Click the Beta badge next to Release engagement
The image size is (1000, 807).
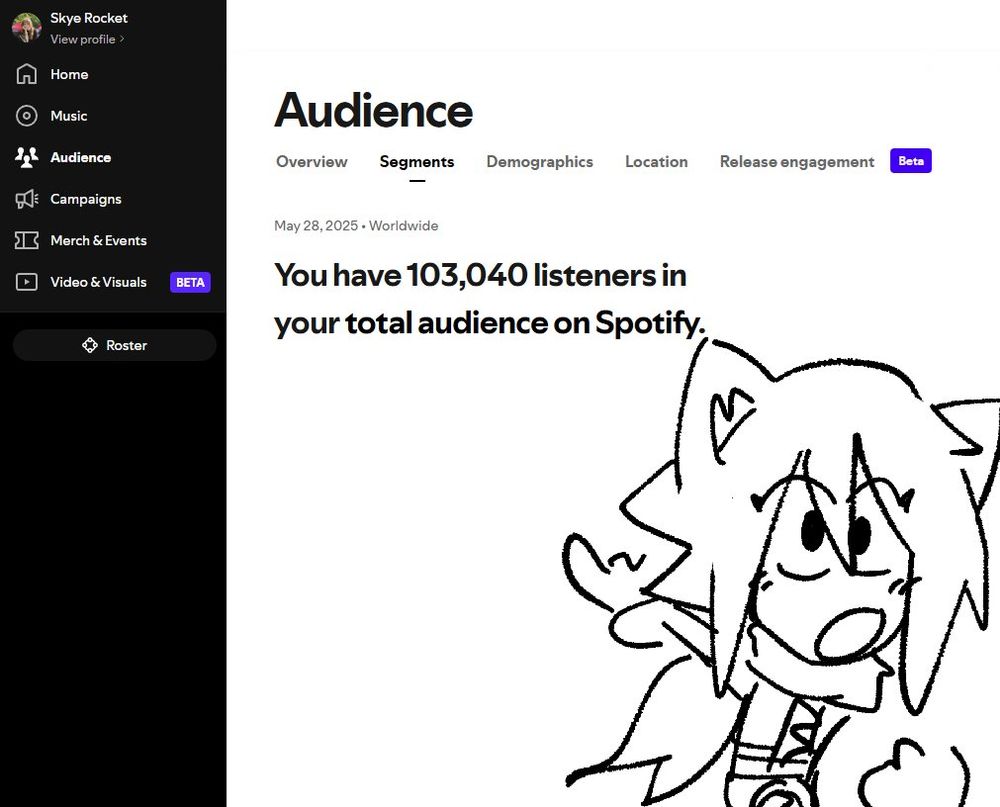910,160
